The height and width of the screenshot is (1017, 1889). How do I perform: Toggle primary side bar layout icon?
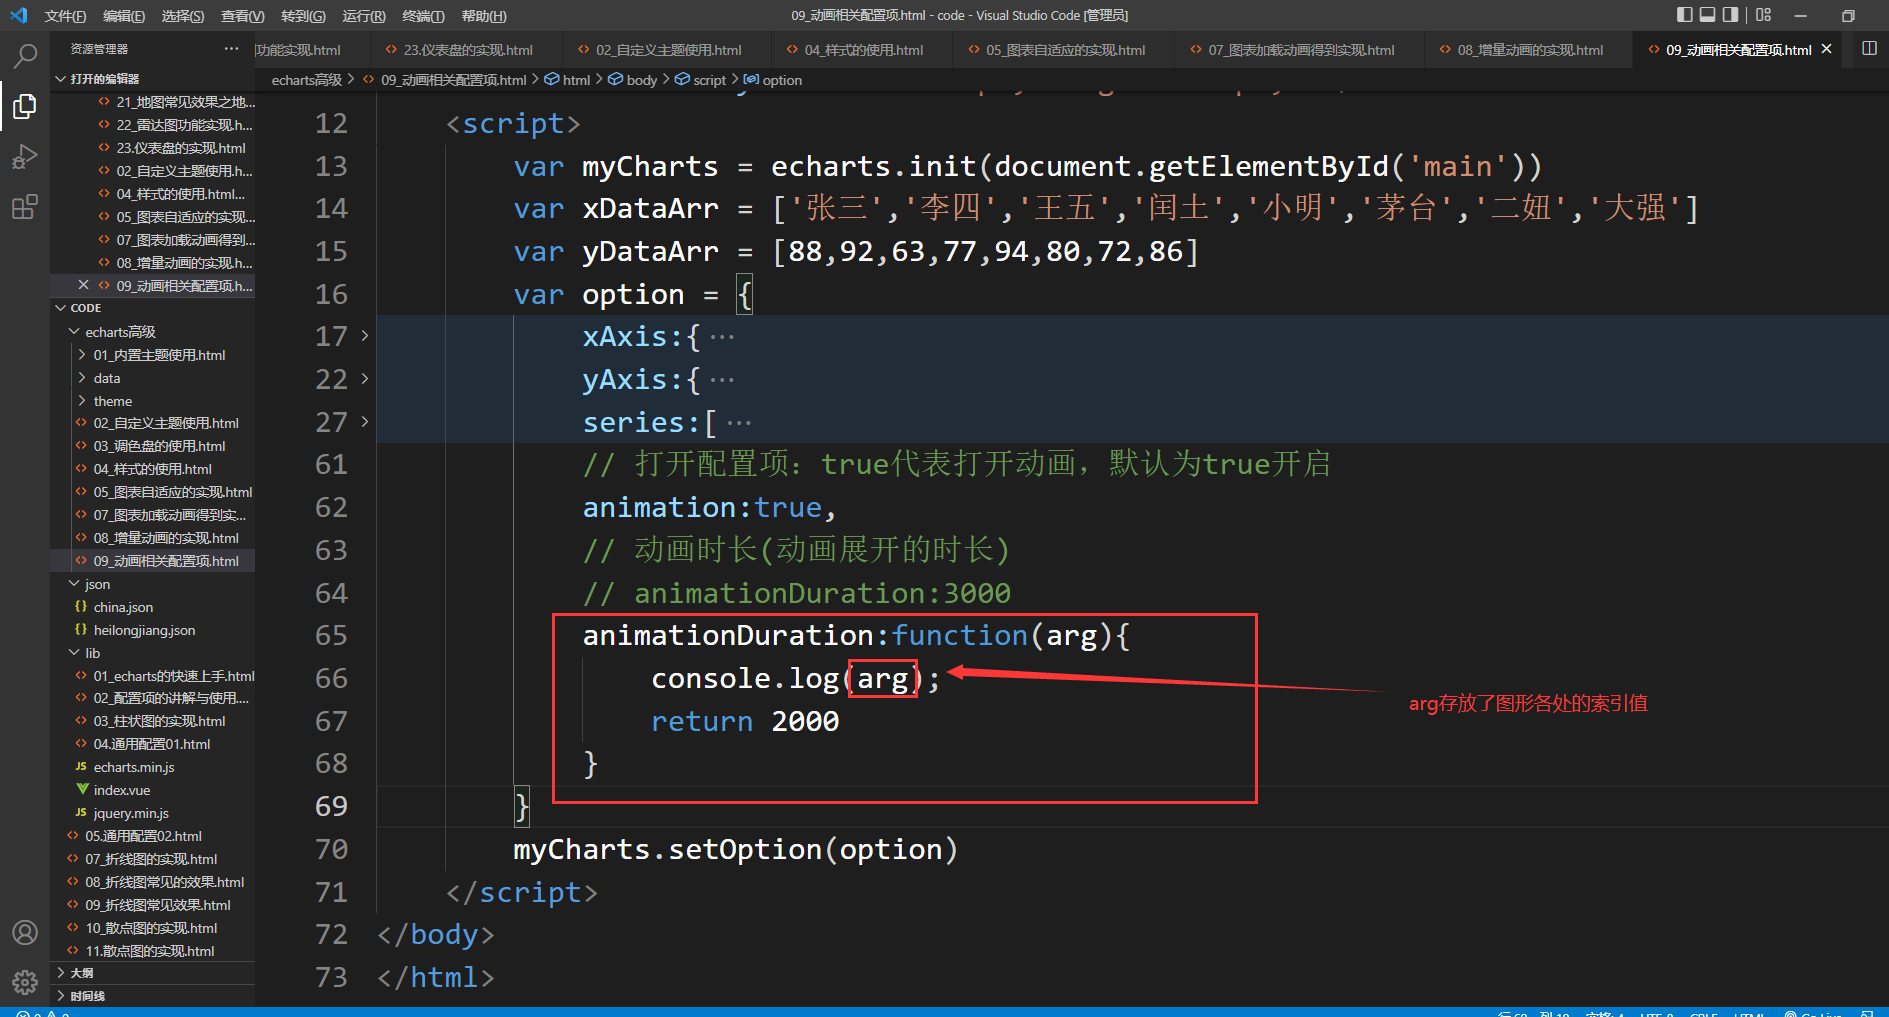click(1685, 15)
